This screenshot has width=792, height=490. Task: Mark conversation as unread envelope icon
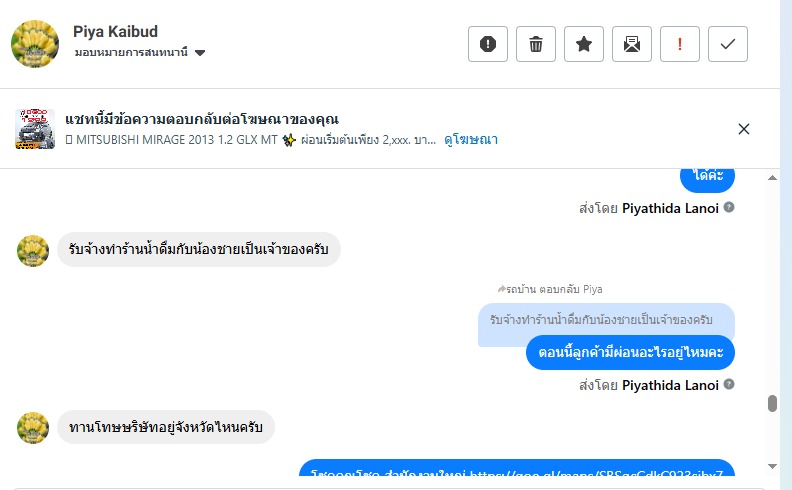point(632,44)
